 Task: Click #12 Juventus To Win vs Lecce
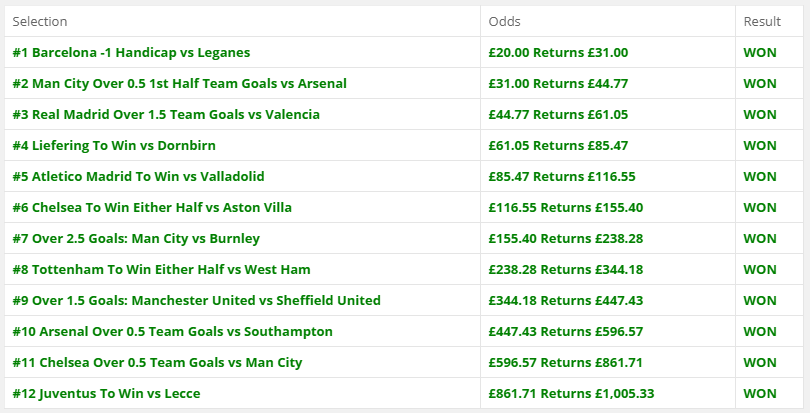tap(106, 393)
